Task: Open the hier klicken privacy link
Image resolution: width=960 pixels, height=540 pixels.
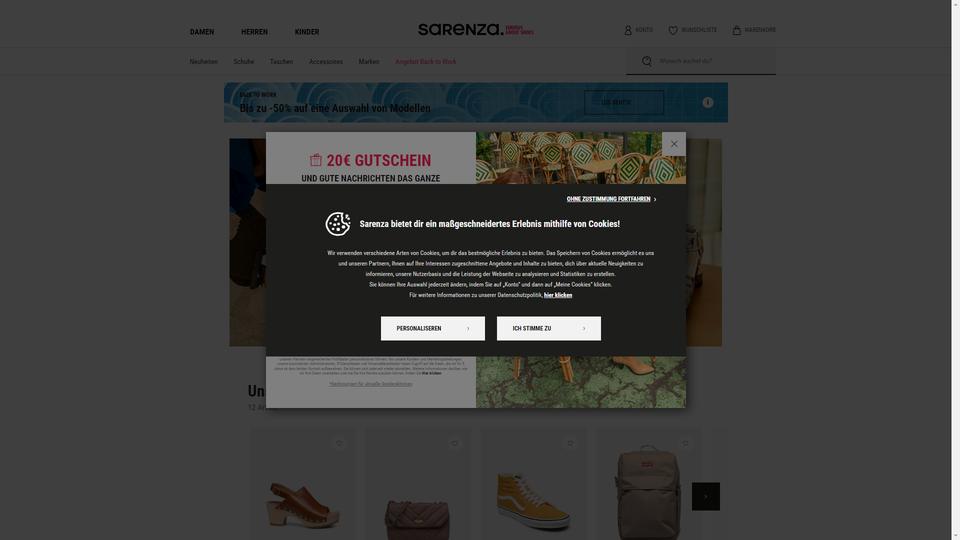Action: (x=558, y=295)
